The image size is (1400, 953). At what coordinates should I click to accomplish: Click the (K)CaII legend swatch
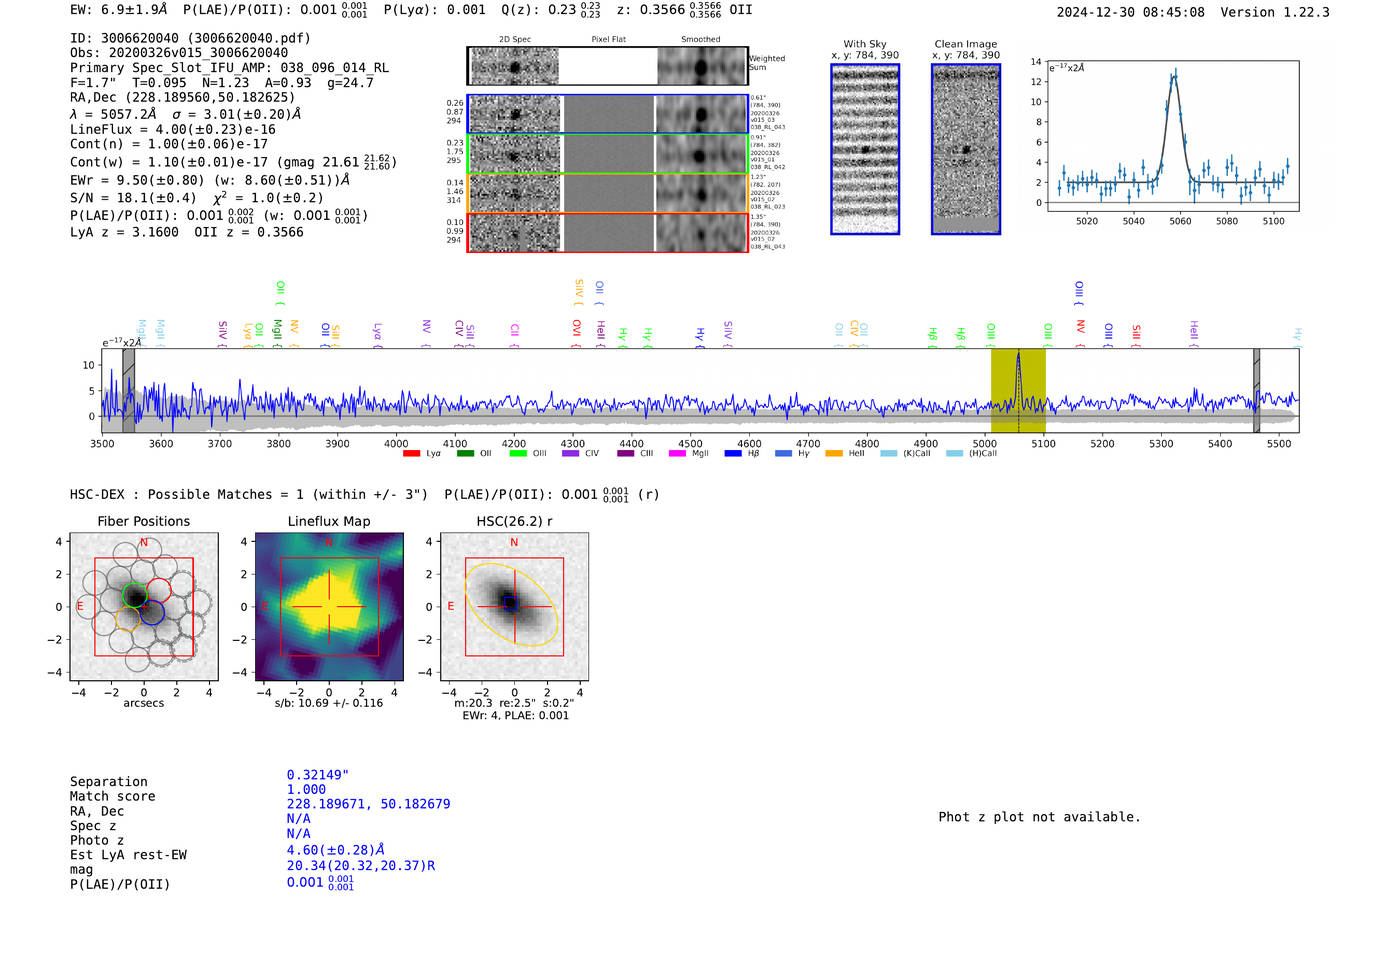(889, 454)
